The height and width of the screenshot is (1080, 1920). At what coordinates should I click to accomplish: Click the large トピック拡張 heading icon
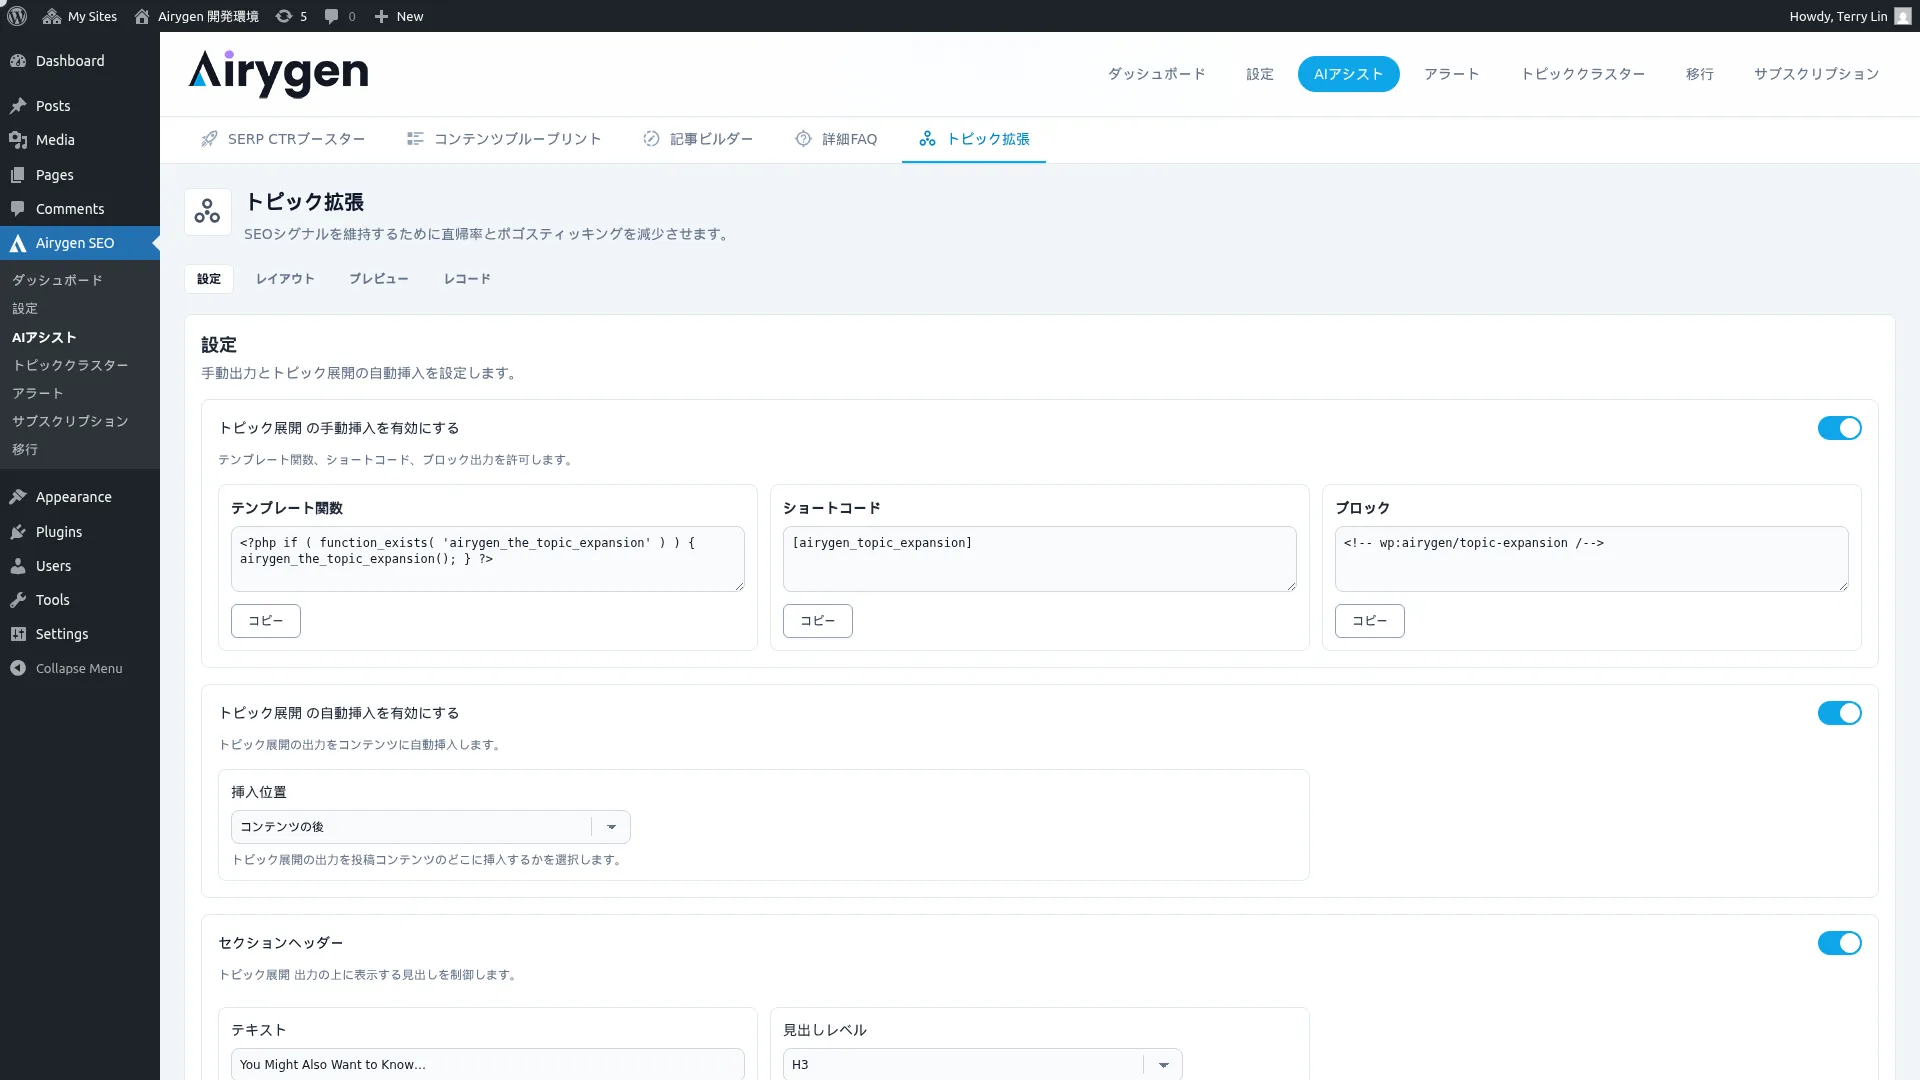208,211
